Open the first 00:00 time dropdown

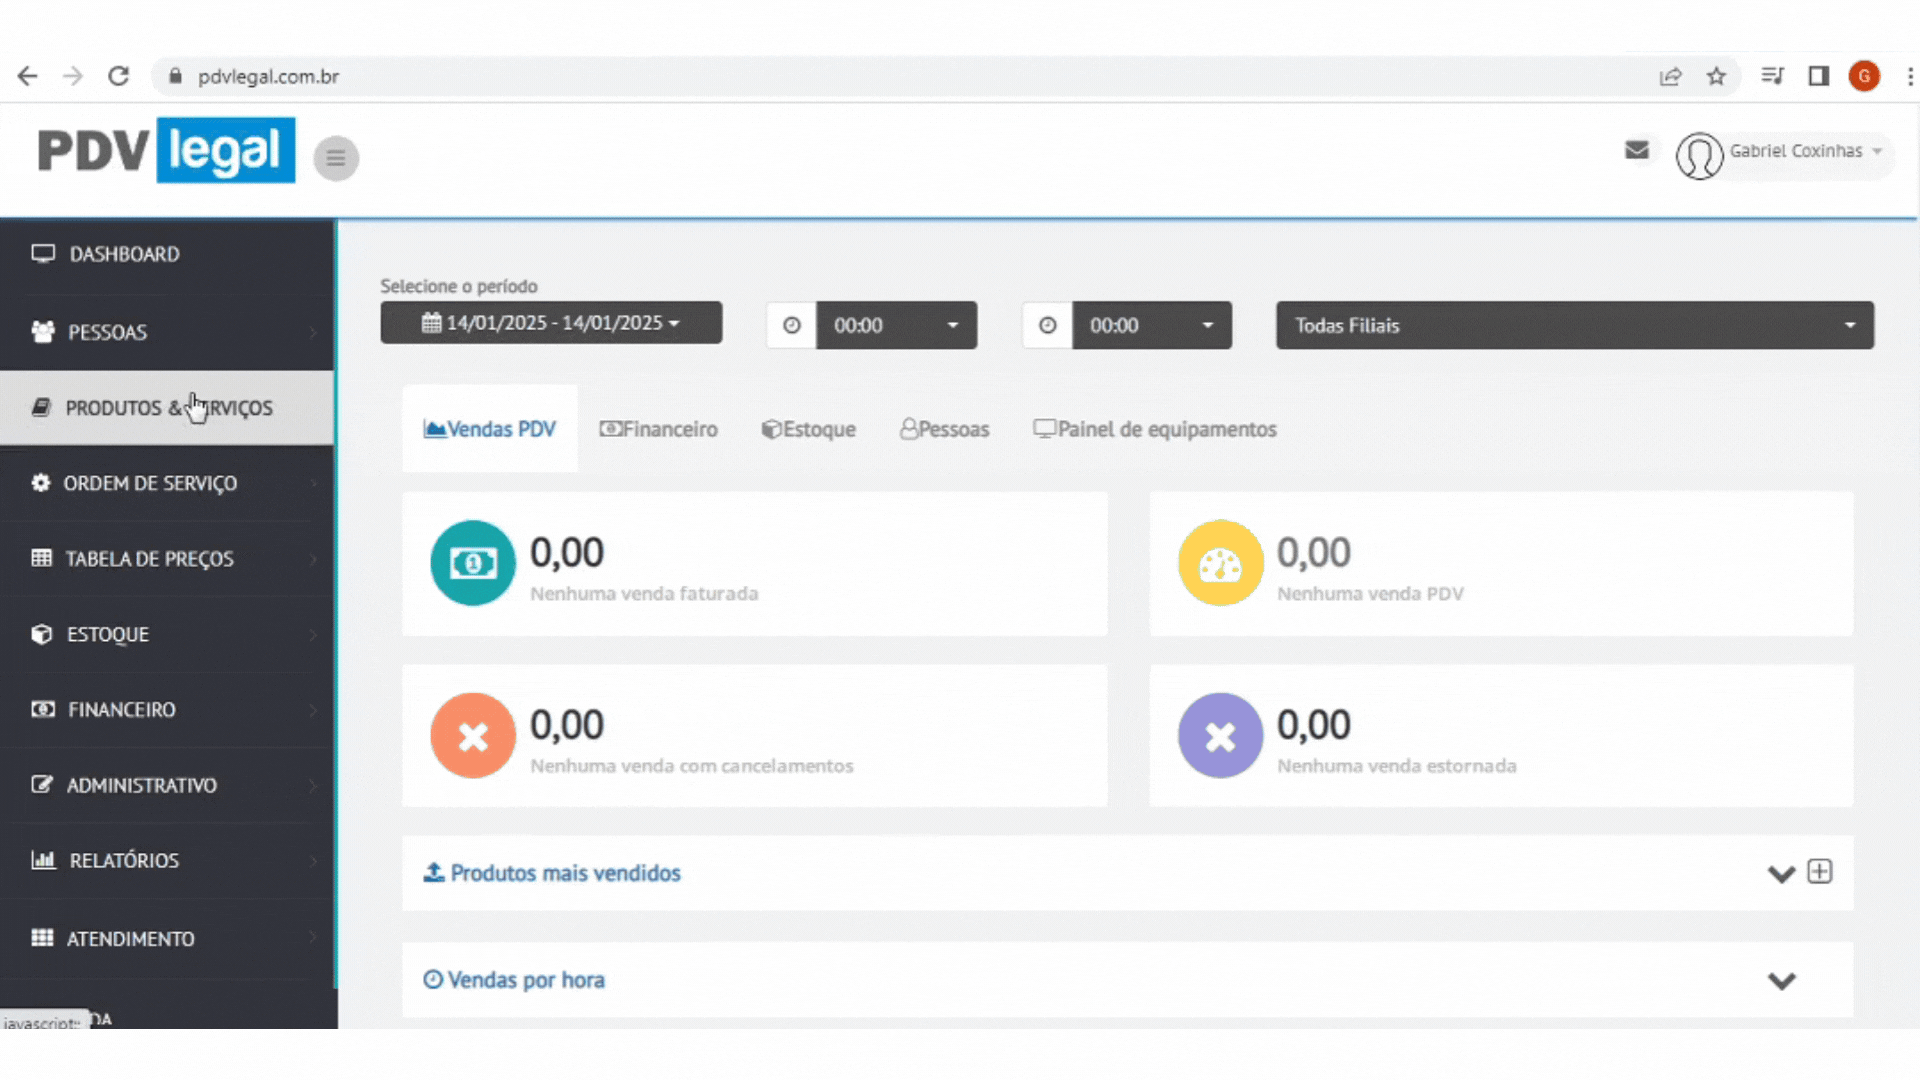point(896,325)
